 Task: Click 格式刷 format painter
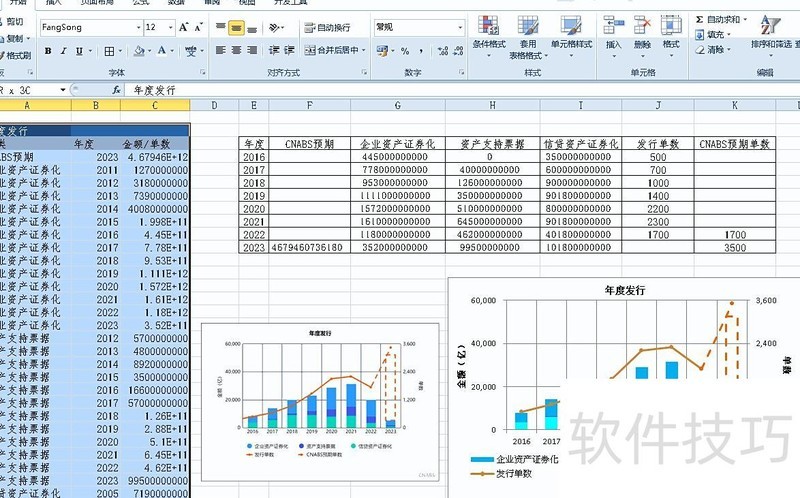pos(15,55)
